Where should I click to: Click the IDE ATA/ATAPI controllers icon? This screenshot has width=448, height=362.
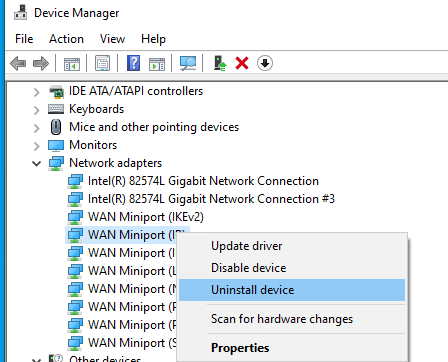tap(56, 91)
